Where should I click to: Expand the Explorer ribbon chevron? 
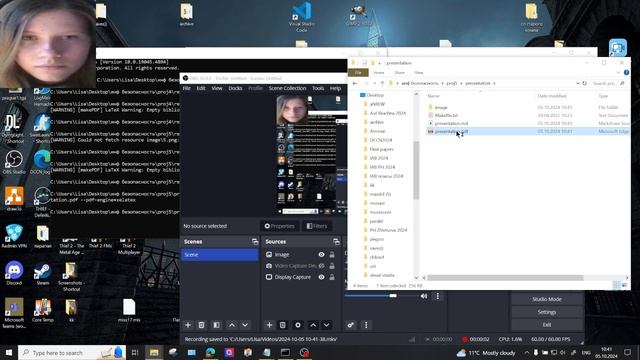point(618,73)
